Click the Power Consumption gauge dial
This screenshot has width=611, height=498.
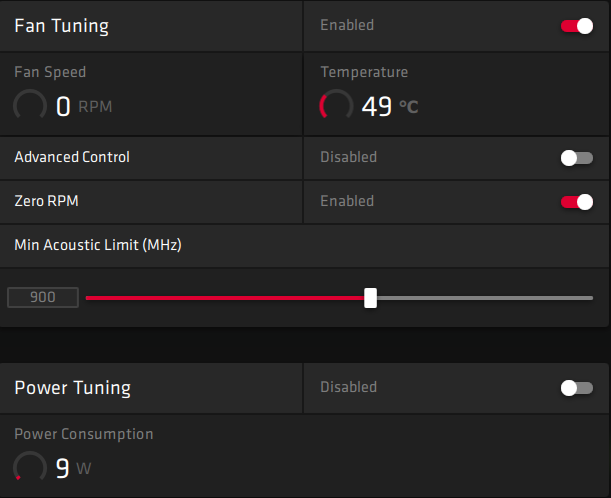30,467
